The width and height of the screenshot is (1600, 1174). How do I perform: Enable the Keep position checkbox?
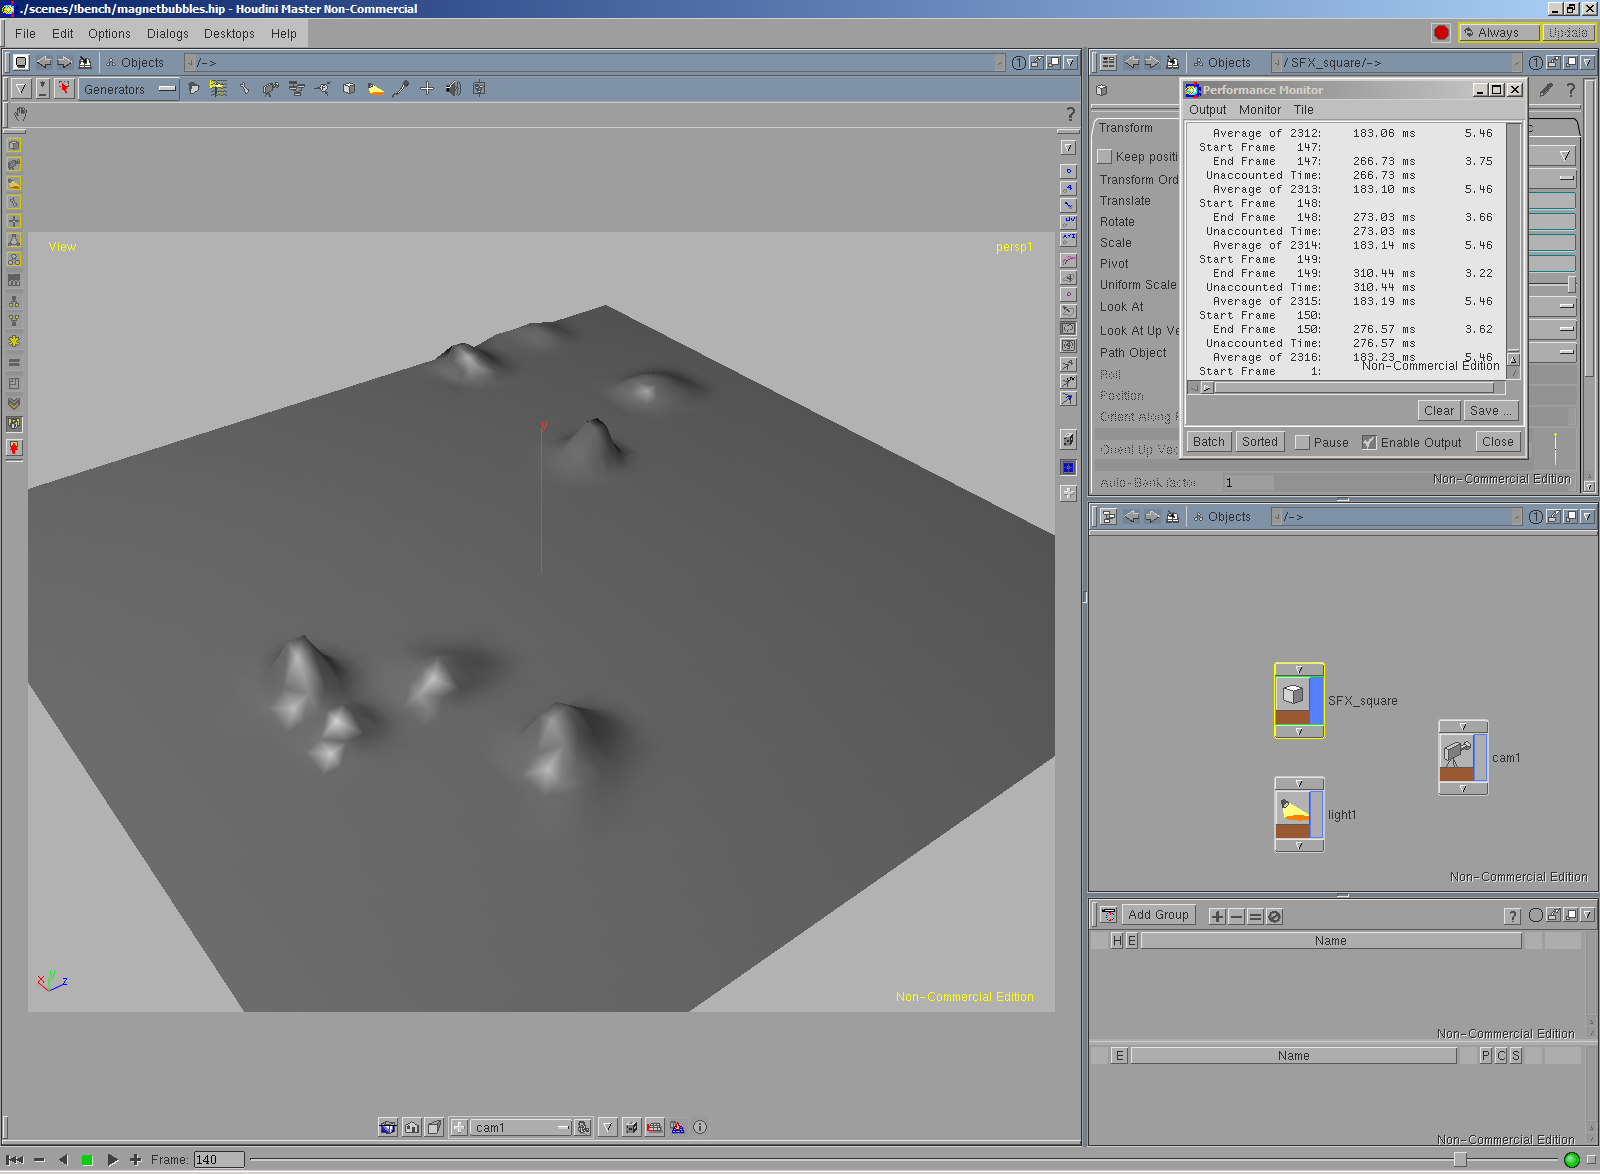pyautogui.click(x=1105, y=157)
